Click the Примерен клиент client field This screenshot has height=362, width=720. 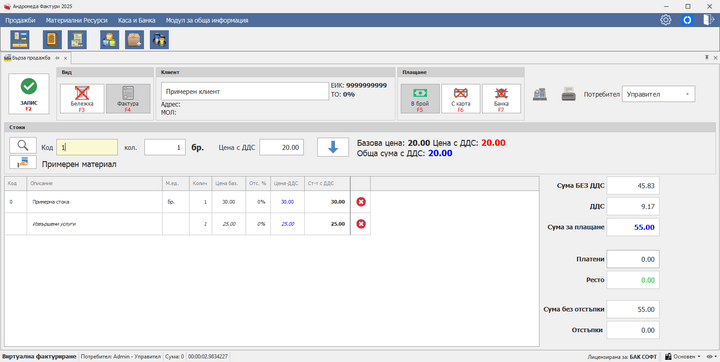245,91
